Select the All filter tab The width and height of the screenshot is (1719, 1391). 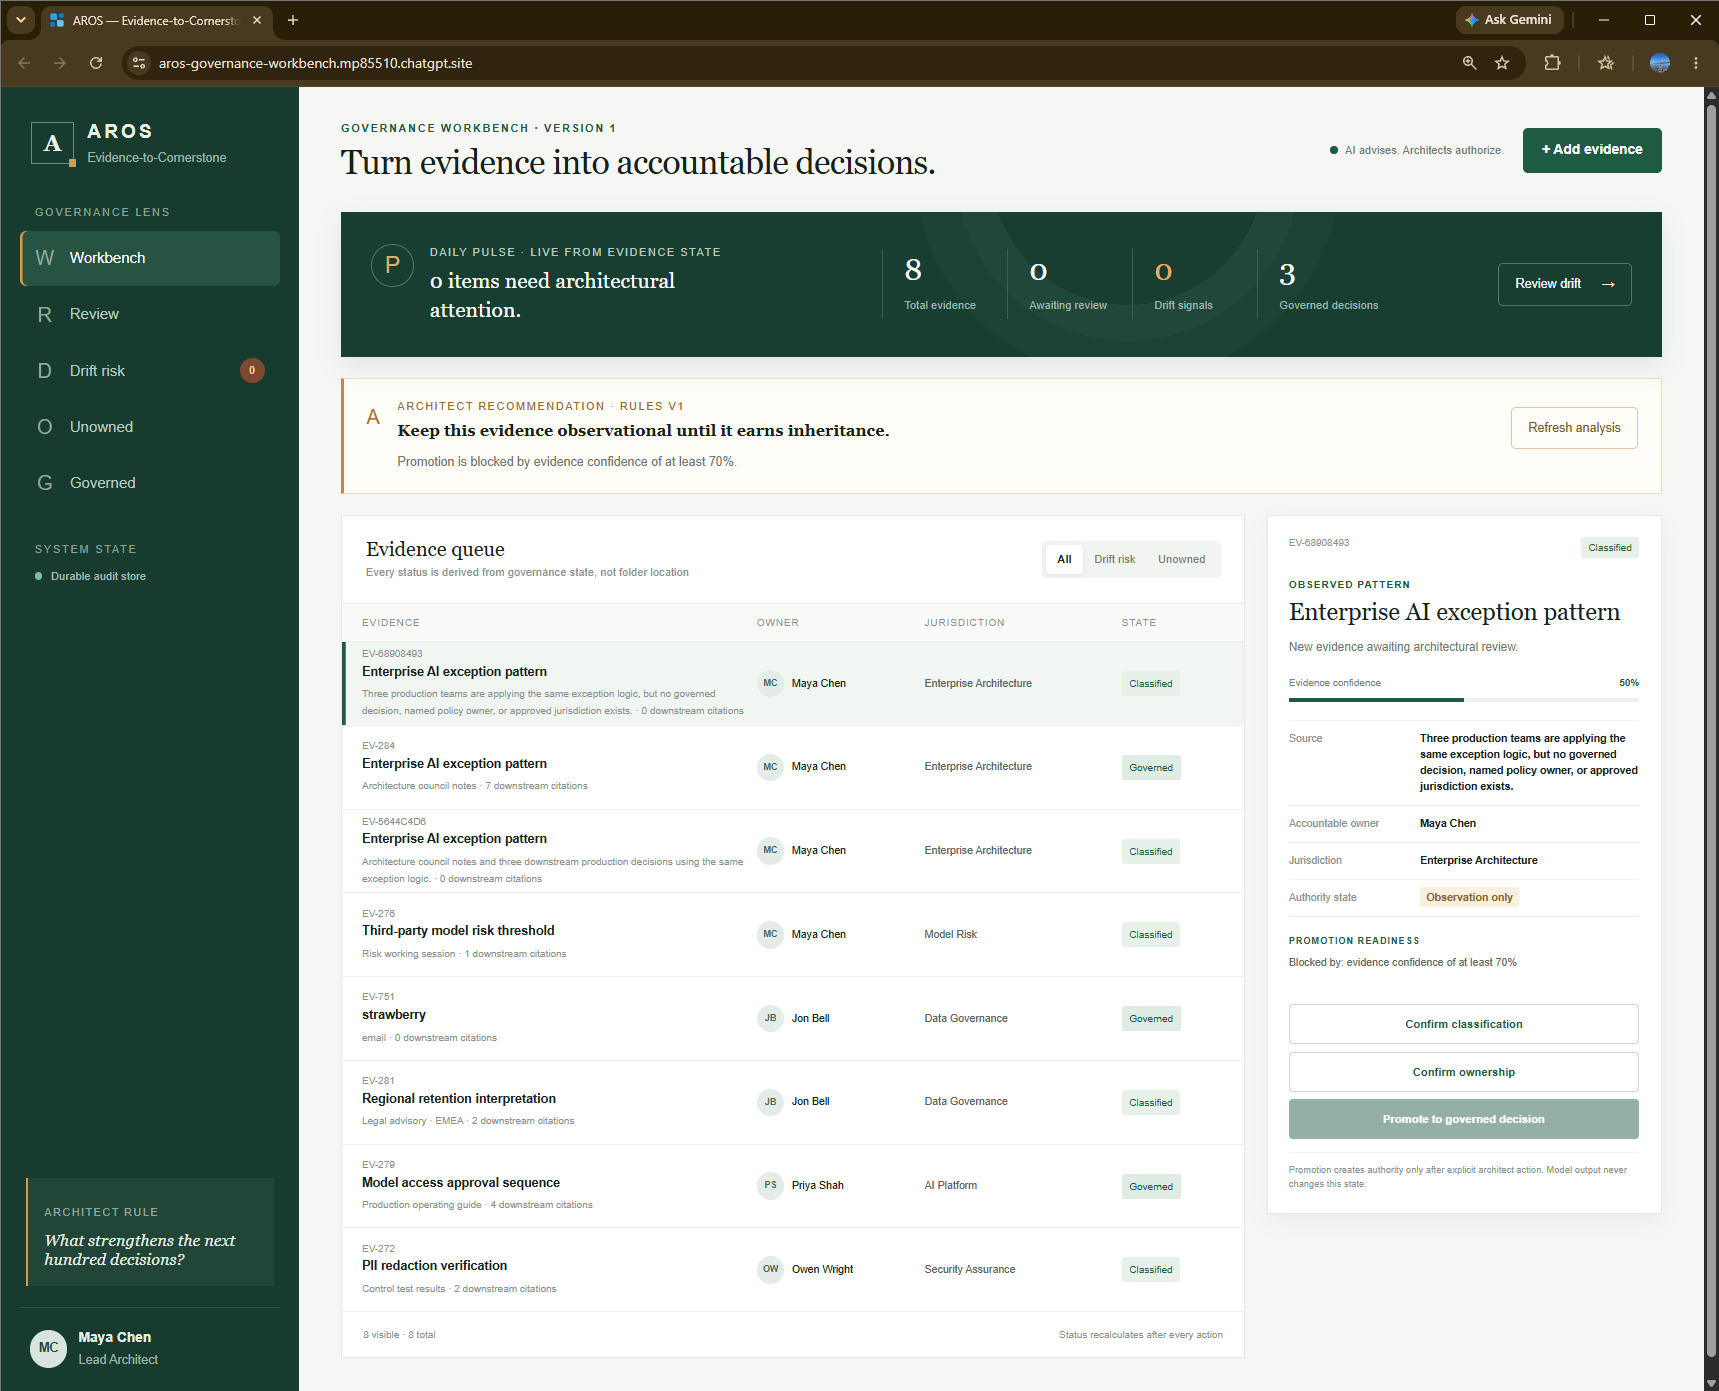1064,560
